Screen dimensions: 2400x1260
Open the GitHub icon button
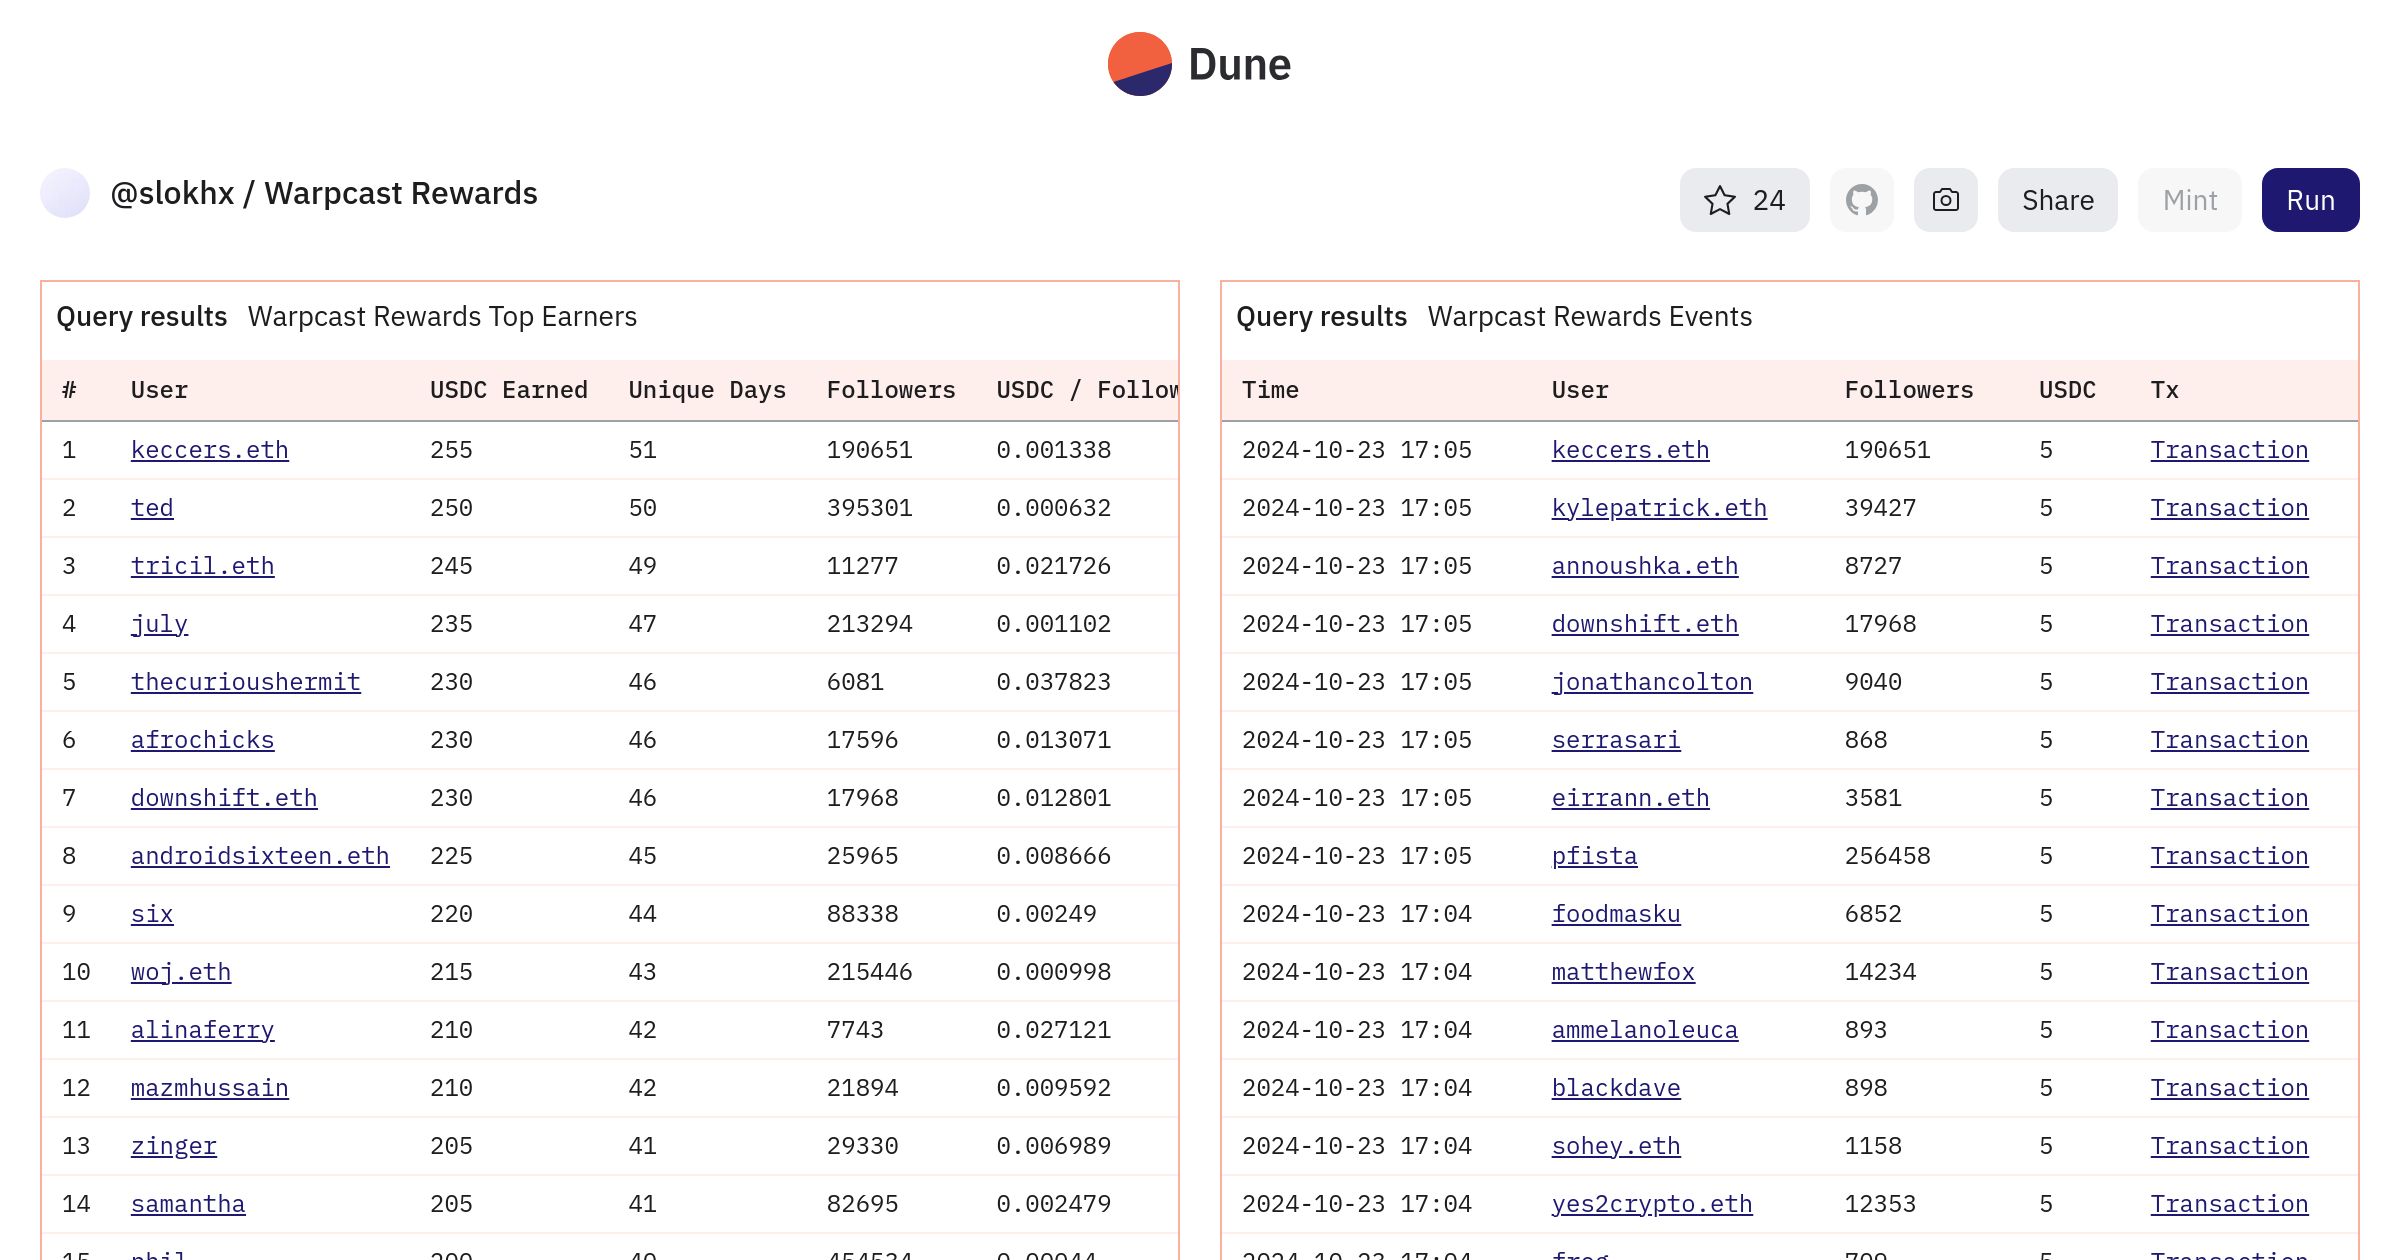pyautogui.click(x=1861, y=200)
